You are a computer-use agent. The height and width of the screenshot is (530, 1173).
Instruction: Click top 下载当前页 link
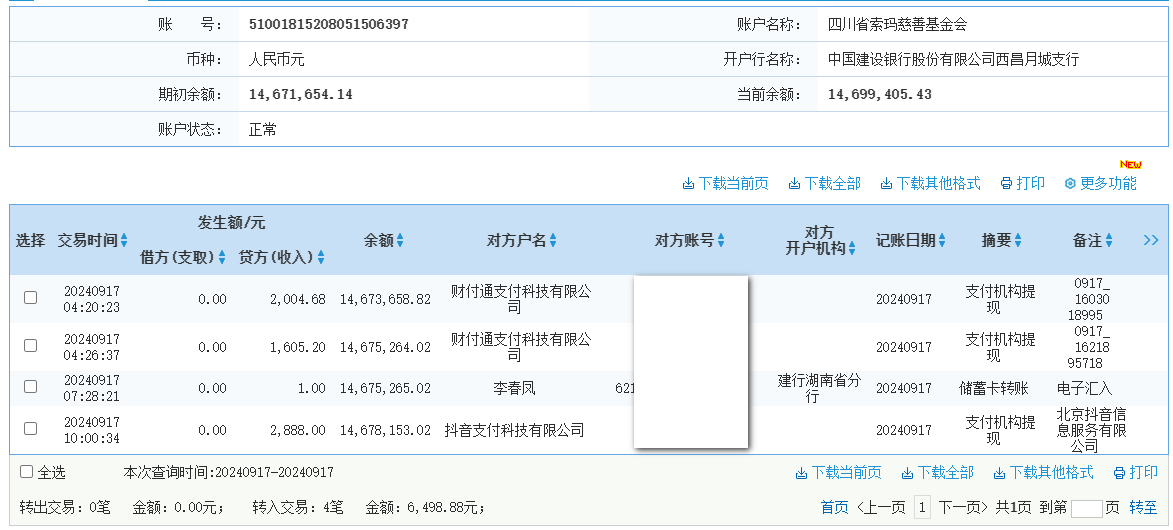pyautogui.click(x=726, y=183)
